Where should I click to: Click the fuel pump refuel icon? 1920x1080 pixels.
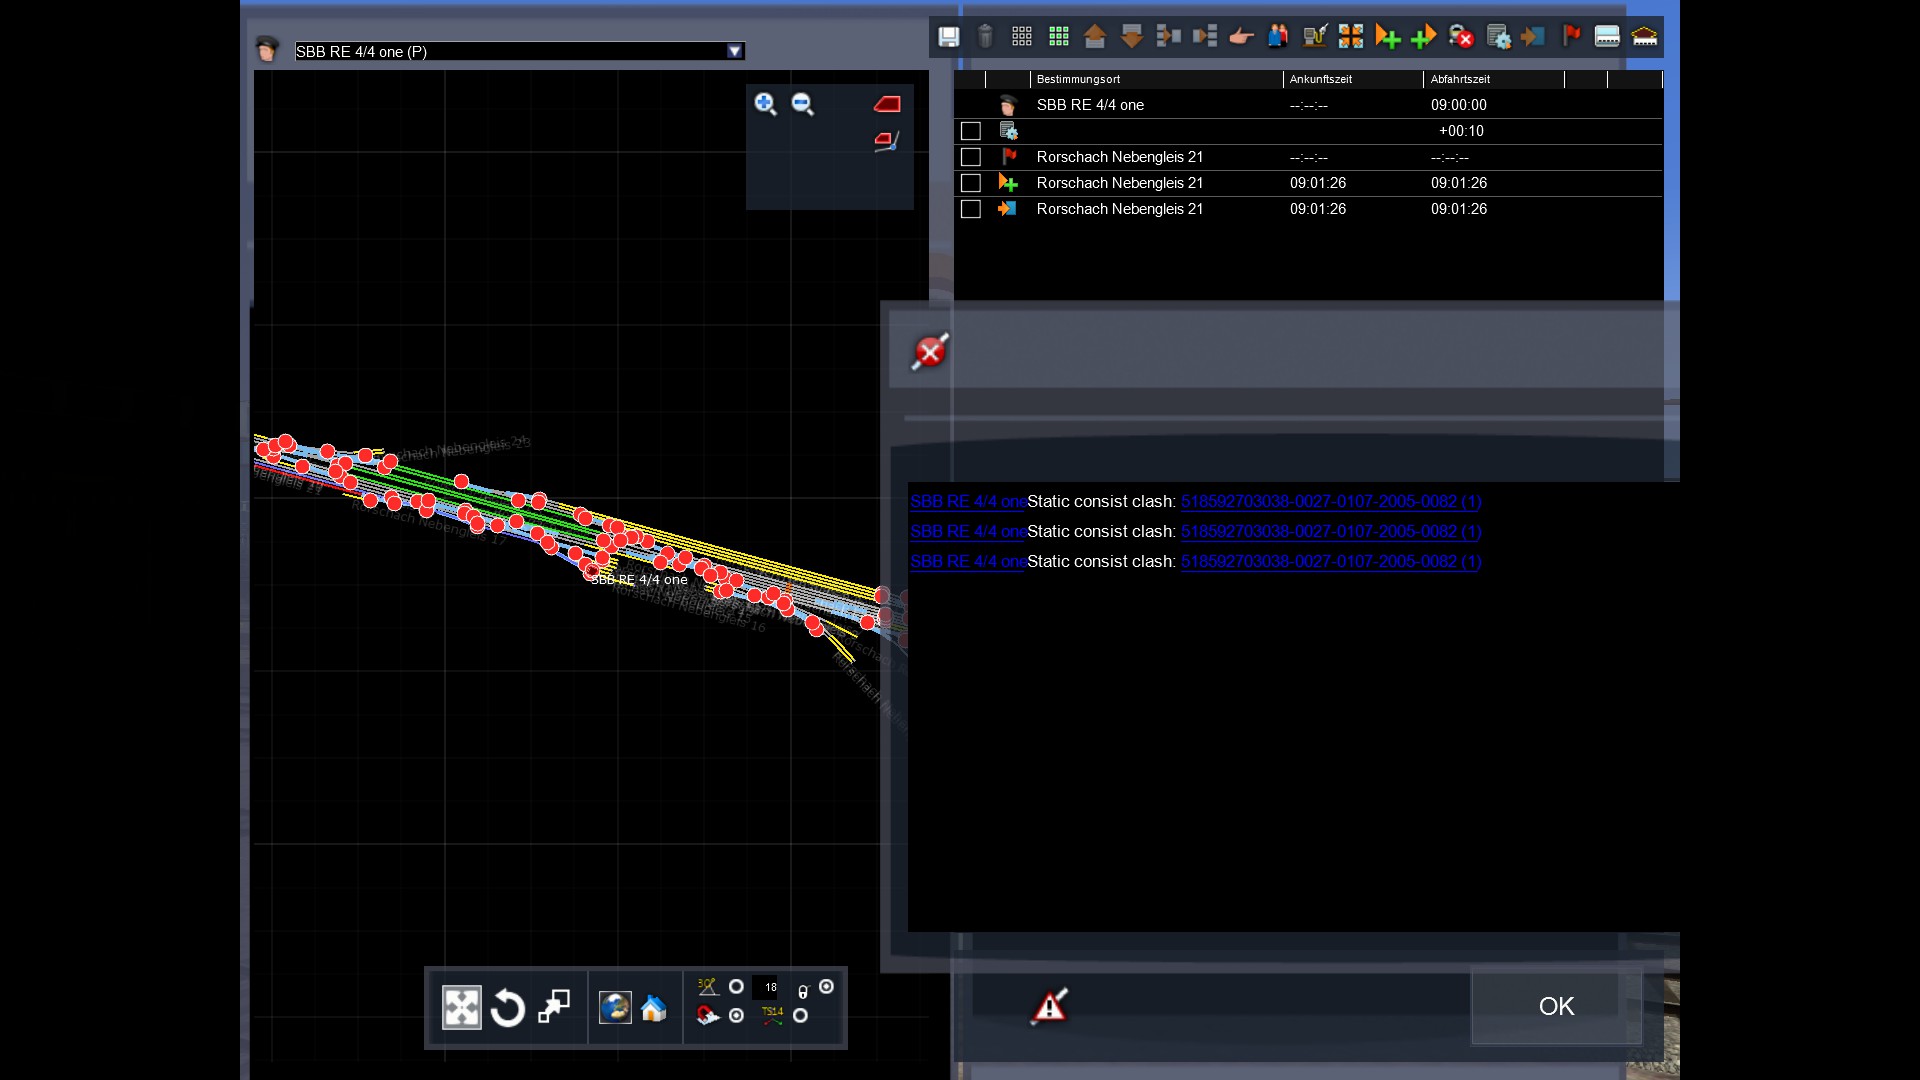pyautogui.click(x=1314, y=37)
